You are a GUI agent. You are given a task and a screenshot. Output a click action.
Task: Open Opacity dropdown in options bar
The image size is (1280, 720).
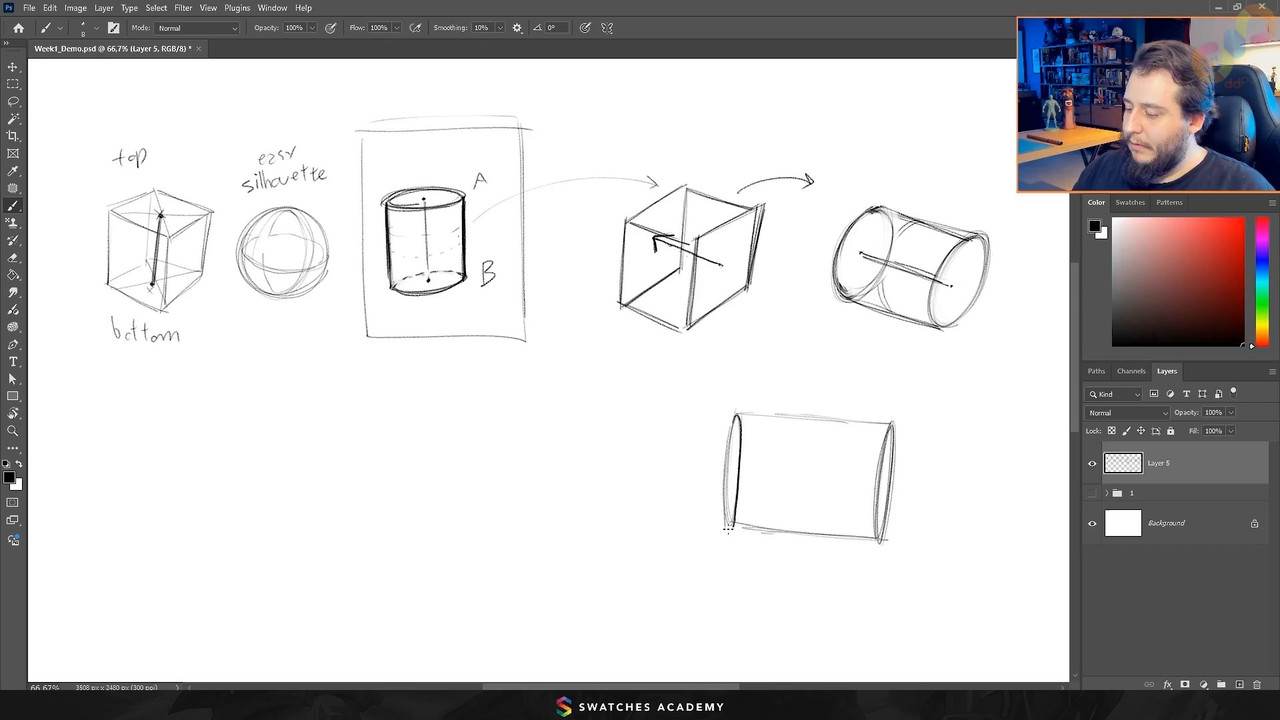(x=312, y=28)
